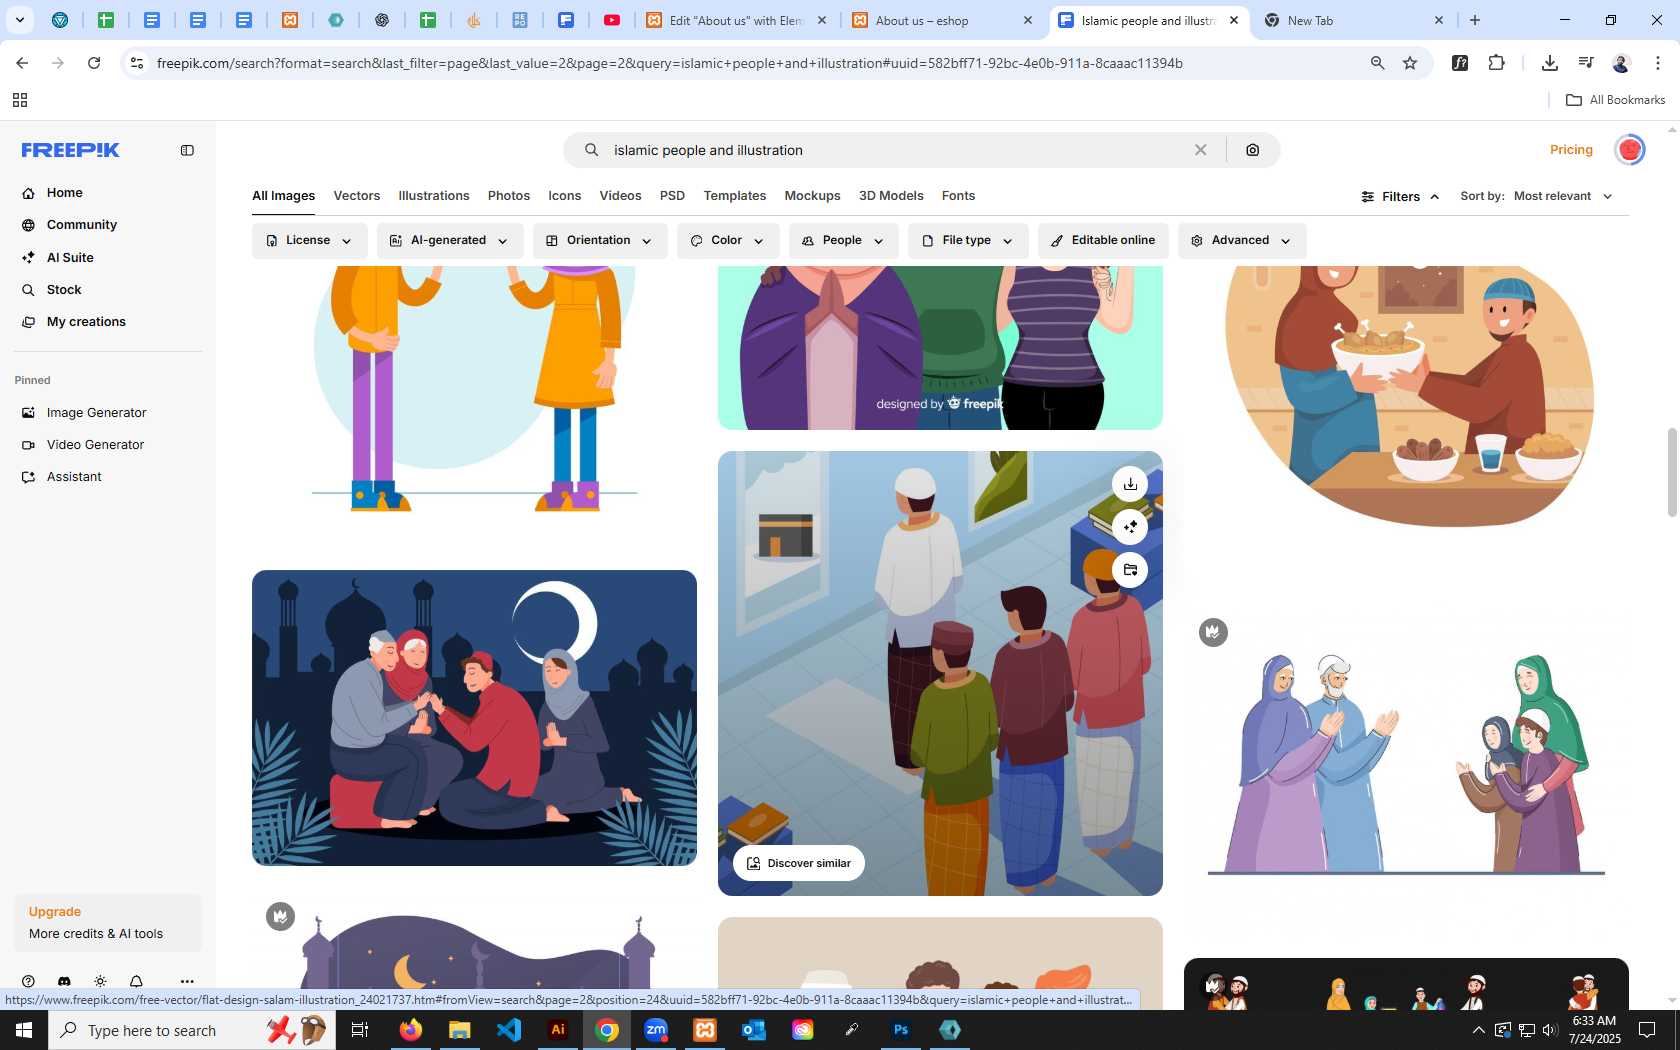Collapse the Filters panel
This screenshot has height=1050, width=1680.
(x=1400, y=196)
